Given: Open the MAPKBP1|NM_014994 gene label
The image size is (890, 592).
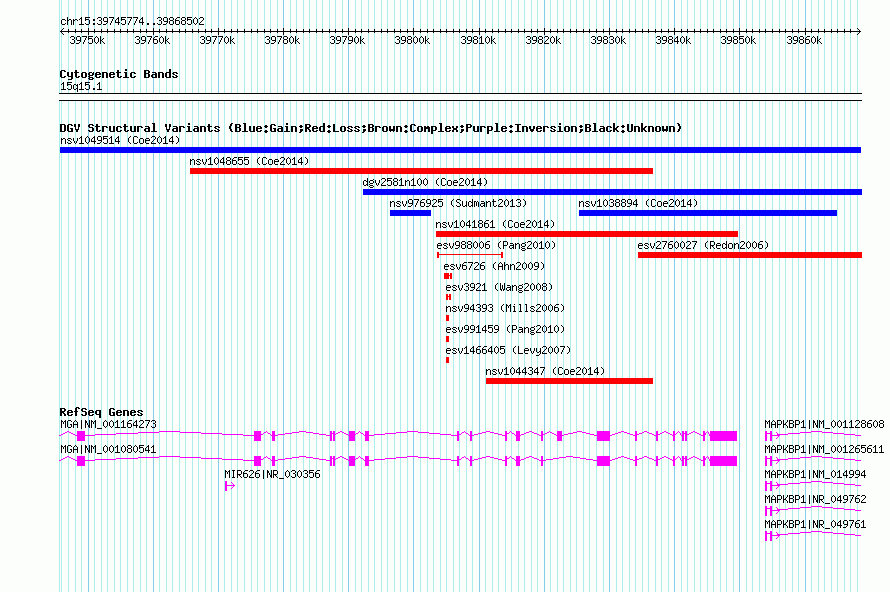Looking at the screenshot, I should click(x=815, y=474).
